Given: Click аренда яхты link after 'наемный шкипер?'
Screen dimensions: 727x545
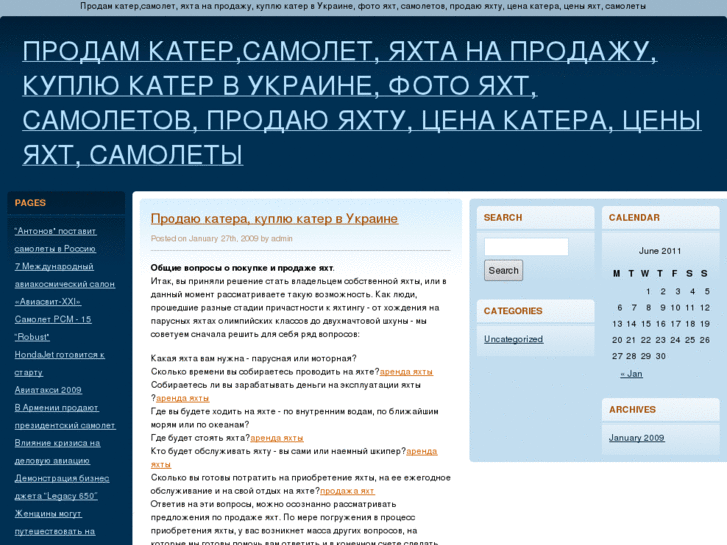Looking at the screenshot, I should point(294,457).
